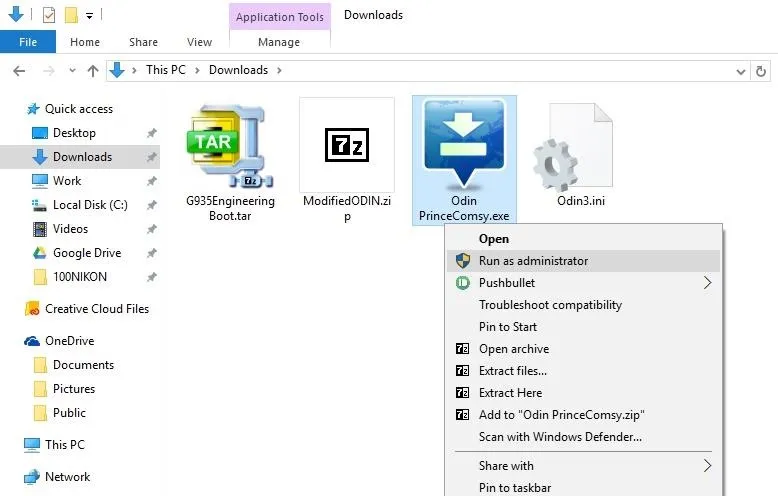778x496 pixels.
Task: Click the Downloads blue arrow sidebar icon
Action: pos(40,157)
